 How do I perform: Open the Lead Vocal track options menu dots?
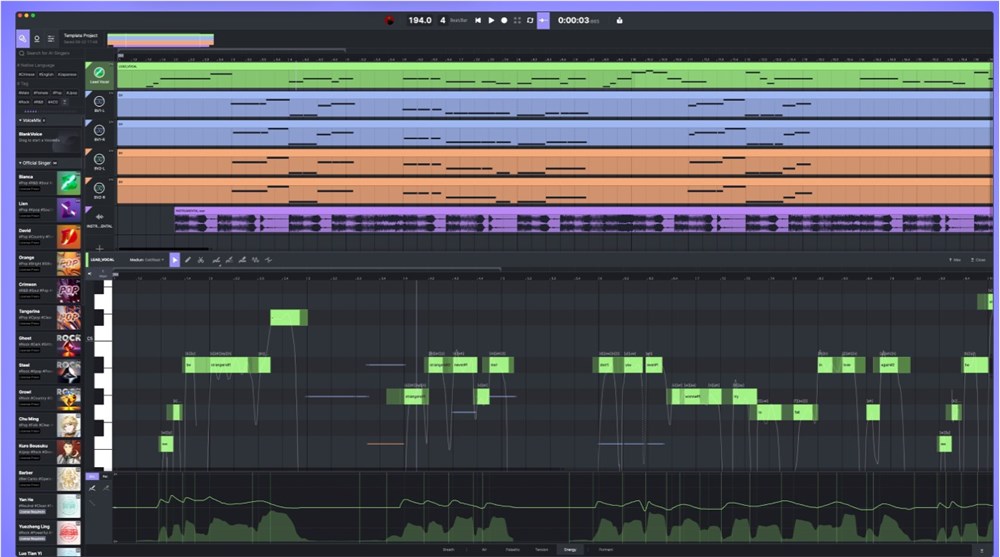coord(112,64)
